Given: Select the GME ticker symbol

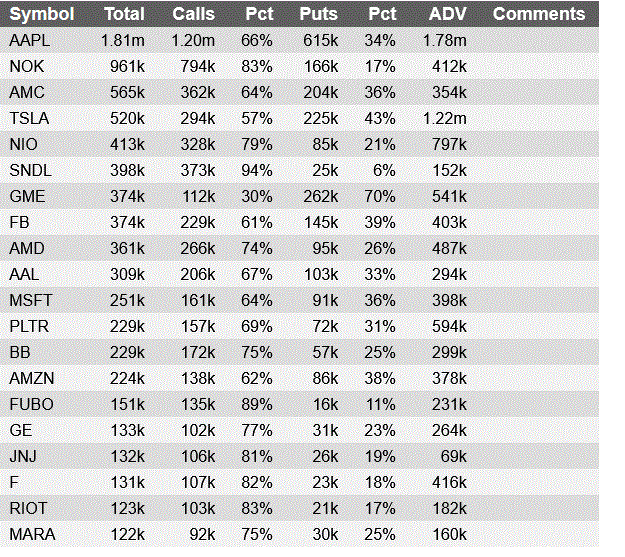Looking at the screenshot, I should click(x=27, y=196).
